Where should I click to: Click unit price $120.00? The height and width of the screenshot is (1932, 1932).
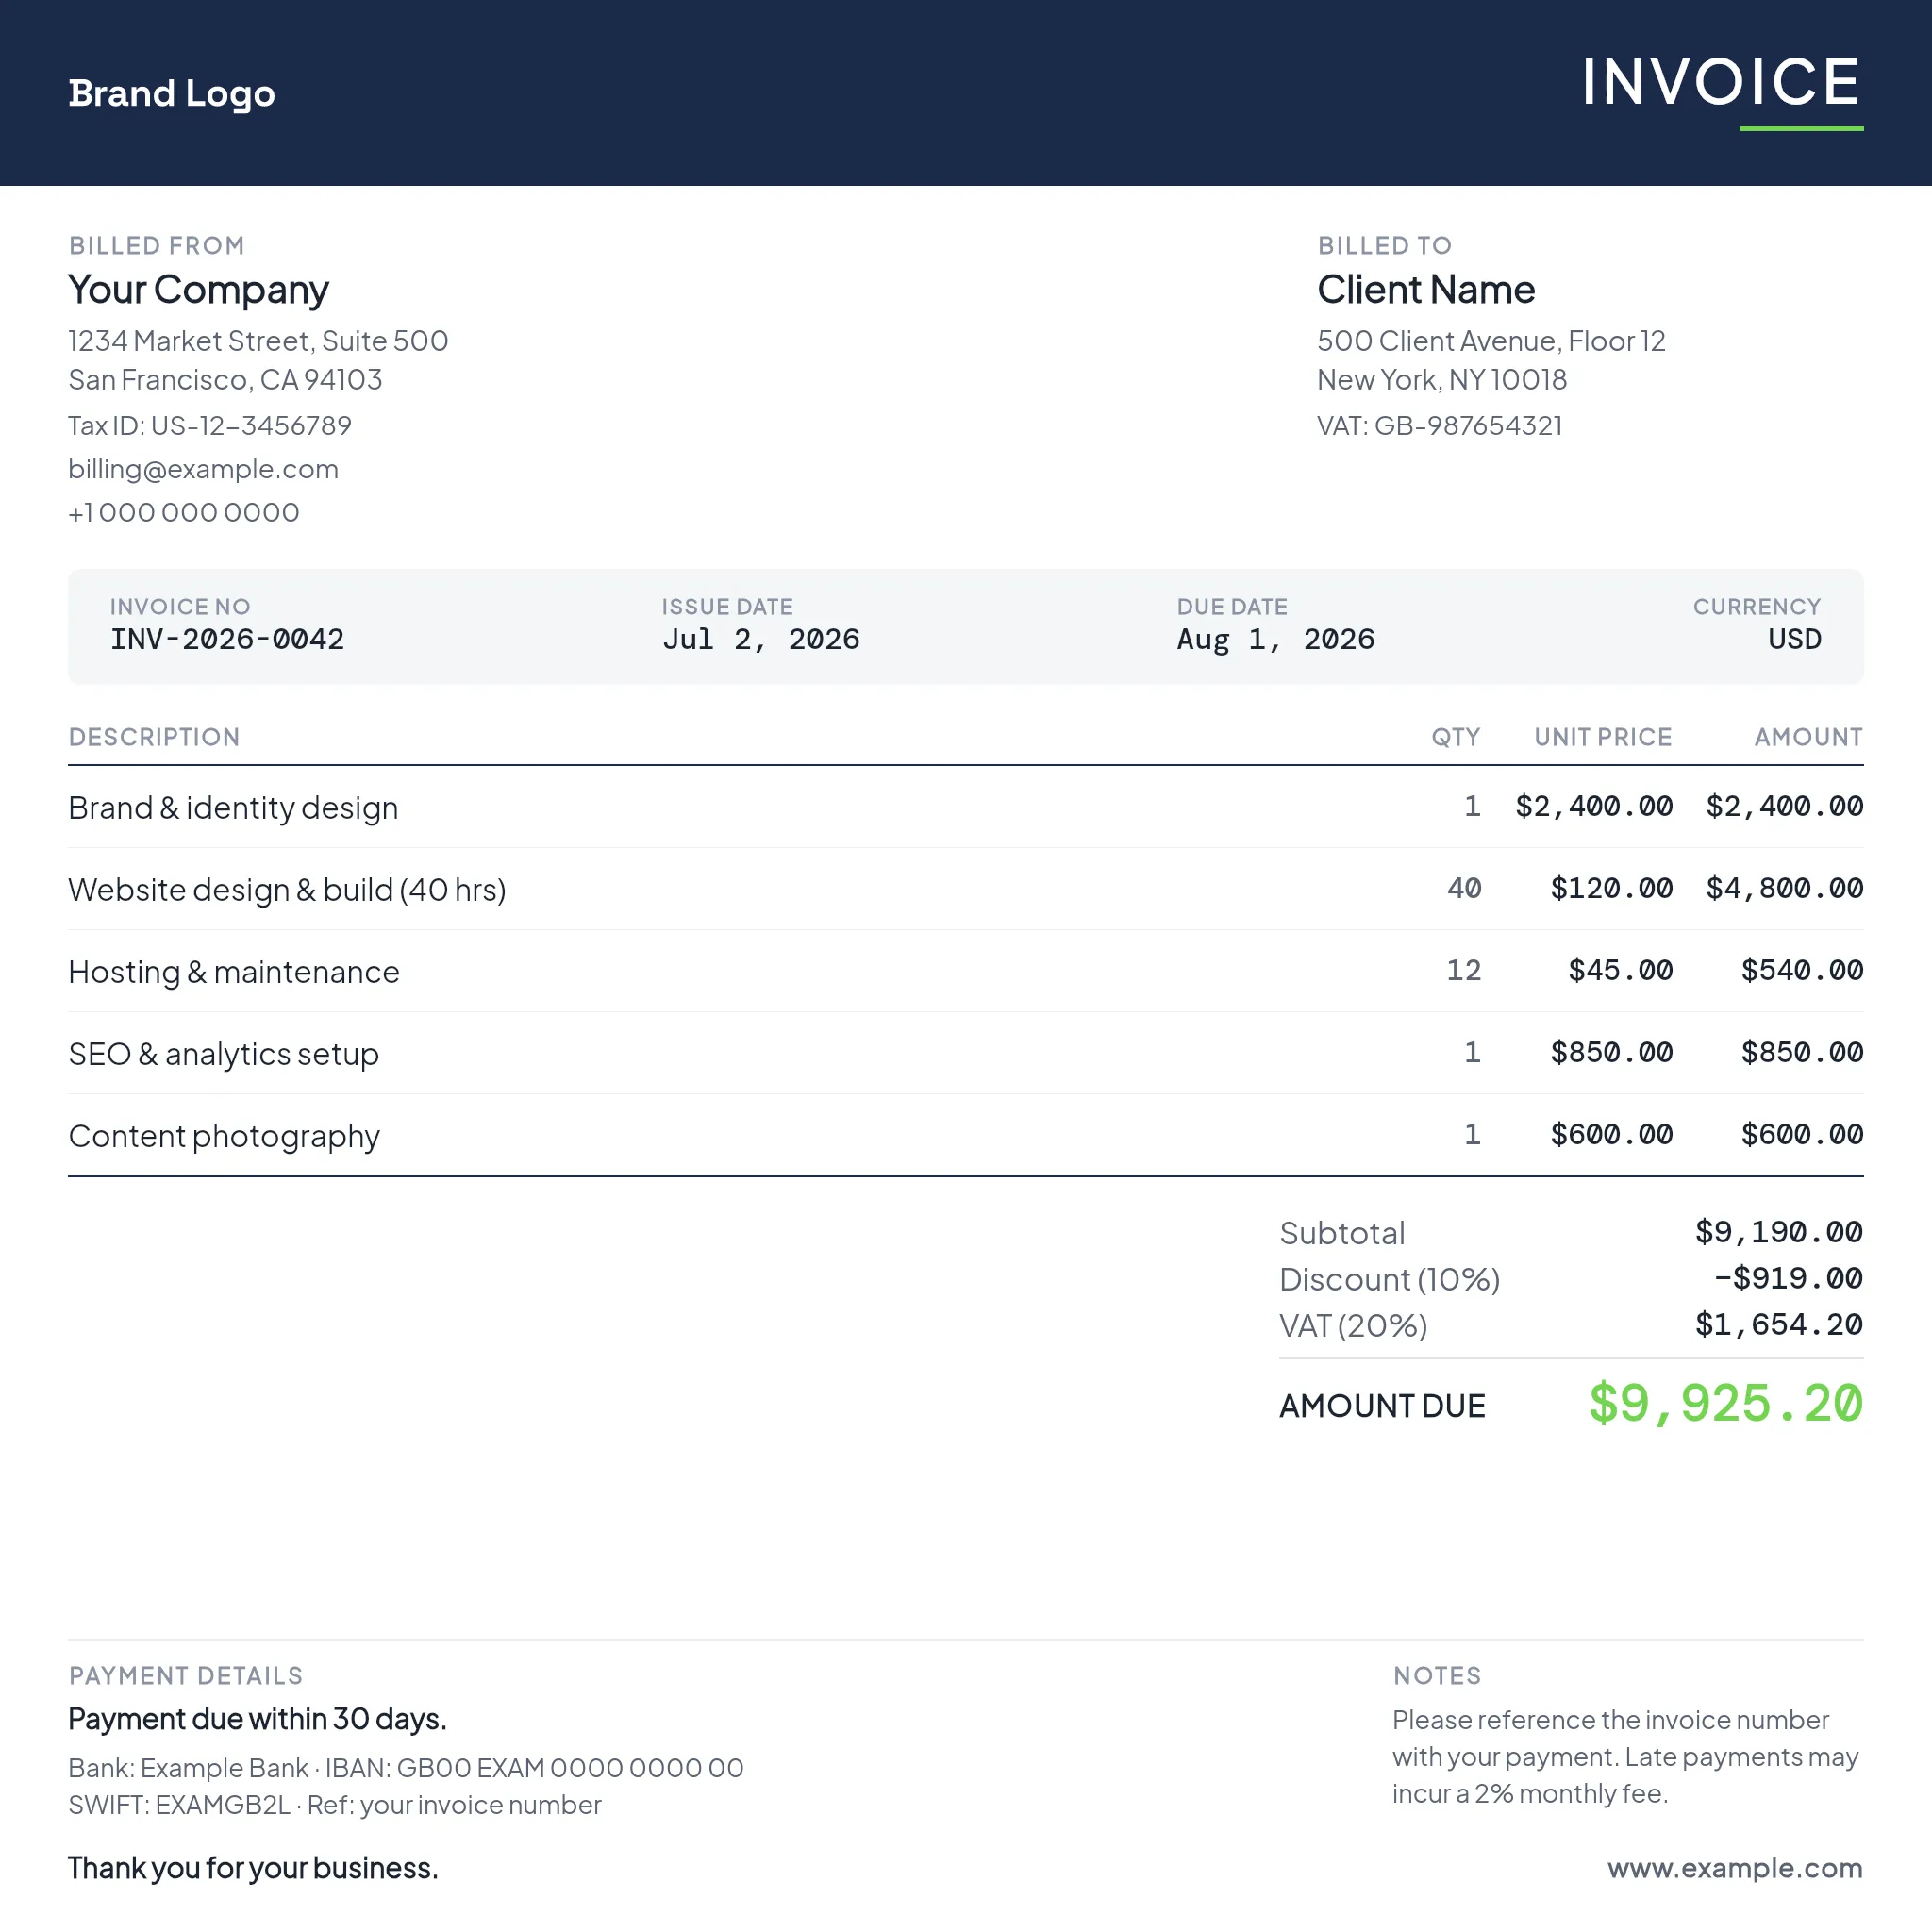point(1611,888)
